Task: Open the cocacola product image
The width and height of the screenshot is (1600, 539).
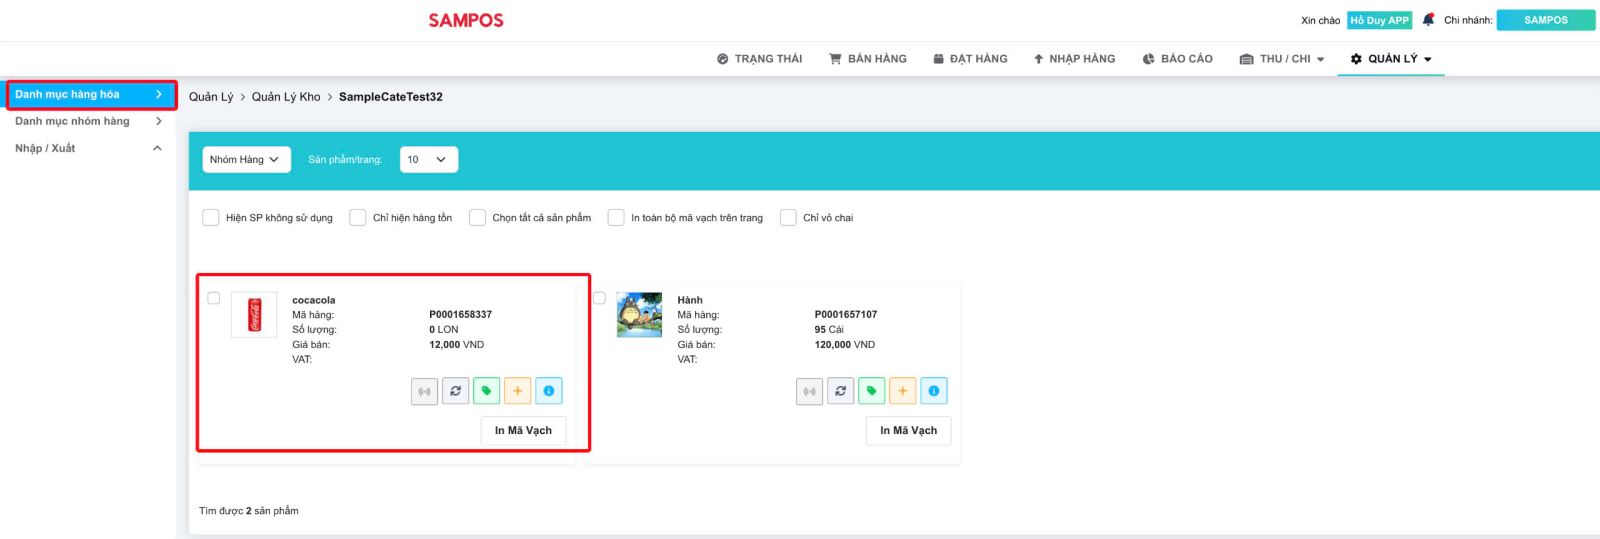Action: click(x=254, y=315)
